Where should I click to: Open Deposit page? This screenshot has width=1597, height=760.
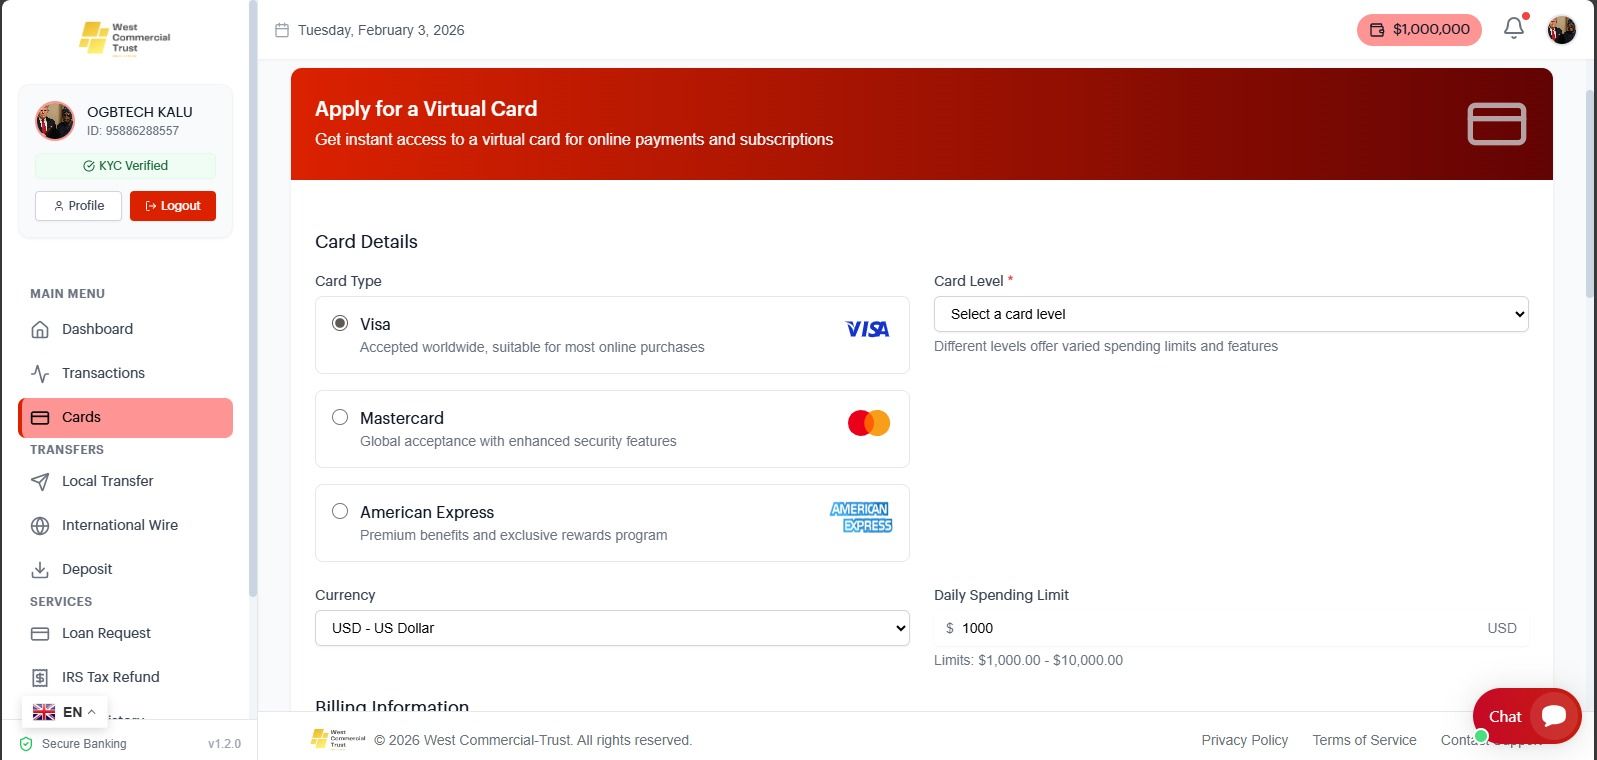tap(125, 569)
